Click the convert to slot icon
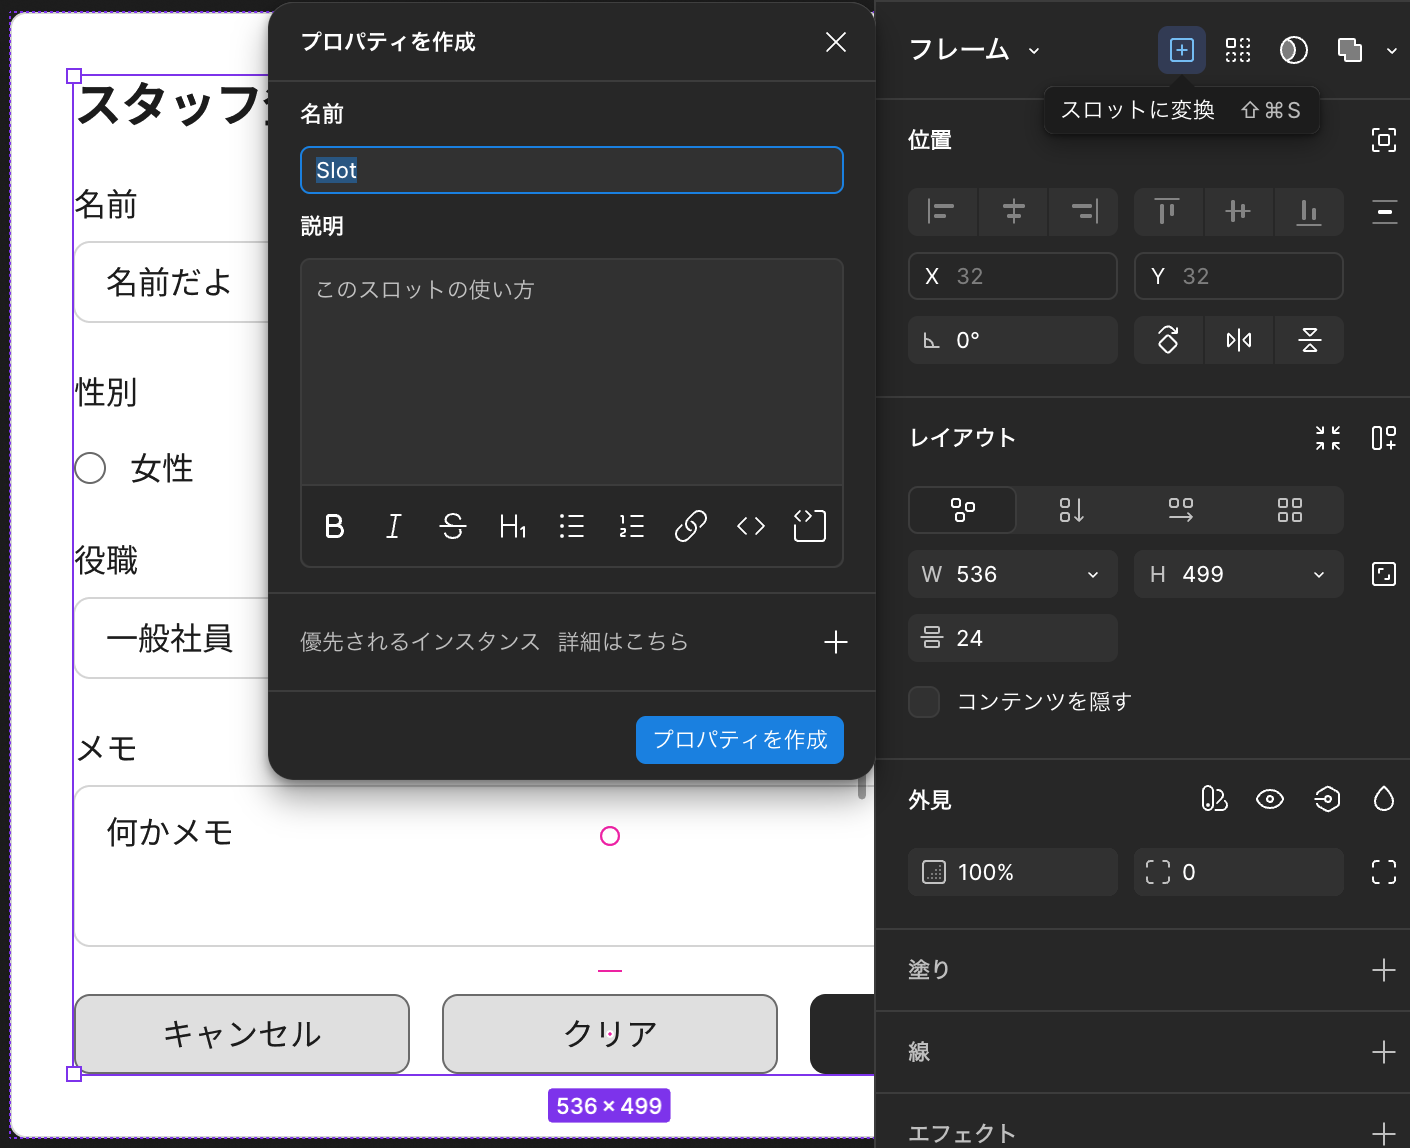The image size is (1410, 1148). tap(1181, 50)
